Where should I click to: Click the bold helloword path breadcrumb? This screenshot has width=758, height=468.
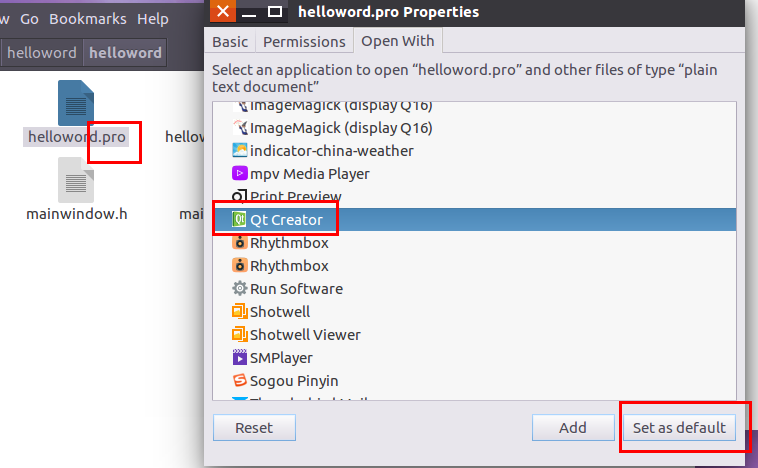tap(125, 52)
